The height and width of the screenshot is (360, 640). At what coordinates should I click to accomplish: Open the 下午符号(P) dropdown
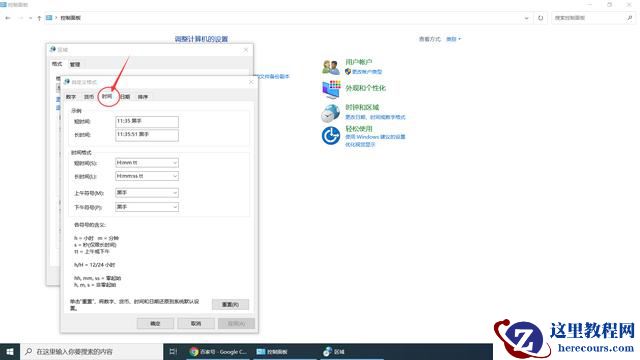147,207
